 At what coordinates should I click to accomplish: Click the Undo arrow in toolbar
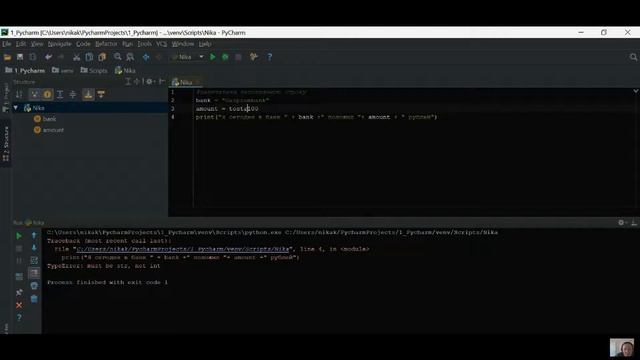(49, 57)
